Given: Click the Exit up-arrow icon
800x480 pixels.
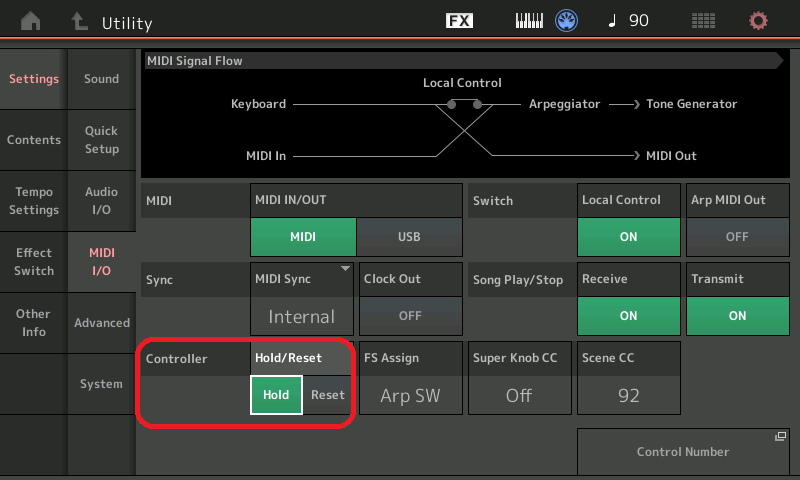Looking at the screenshot, I should coord(80,21).
